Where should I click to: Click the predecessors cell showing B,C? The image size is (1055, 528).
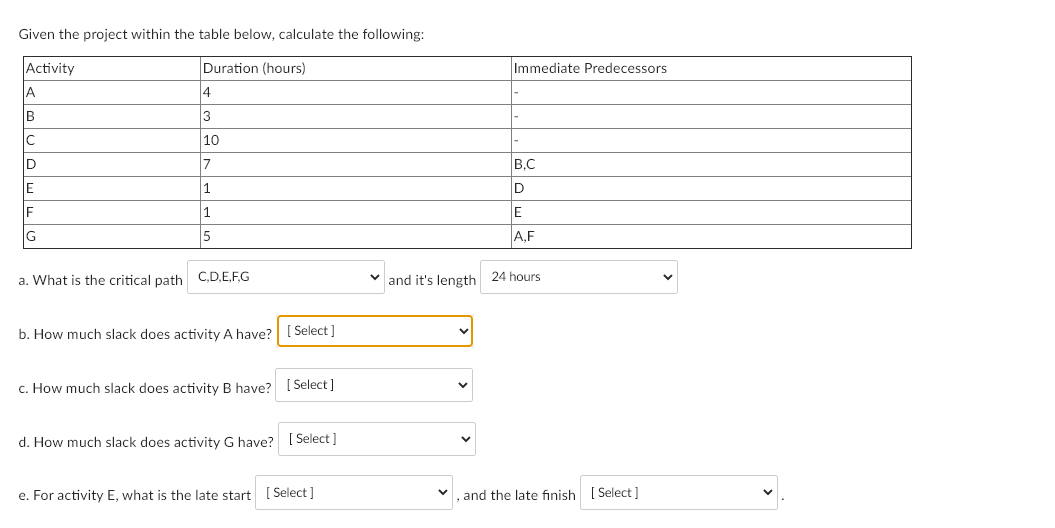pyautogui.click(x=710, y=165)
